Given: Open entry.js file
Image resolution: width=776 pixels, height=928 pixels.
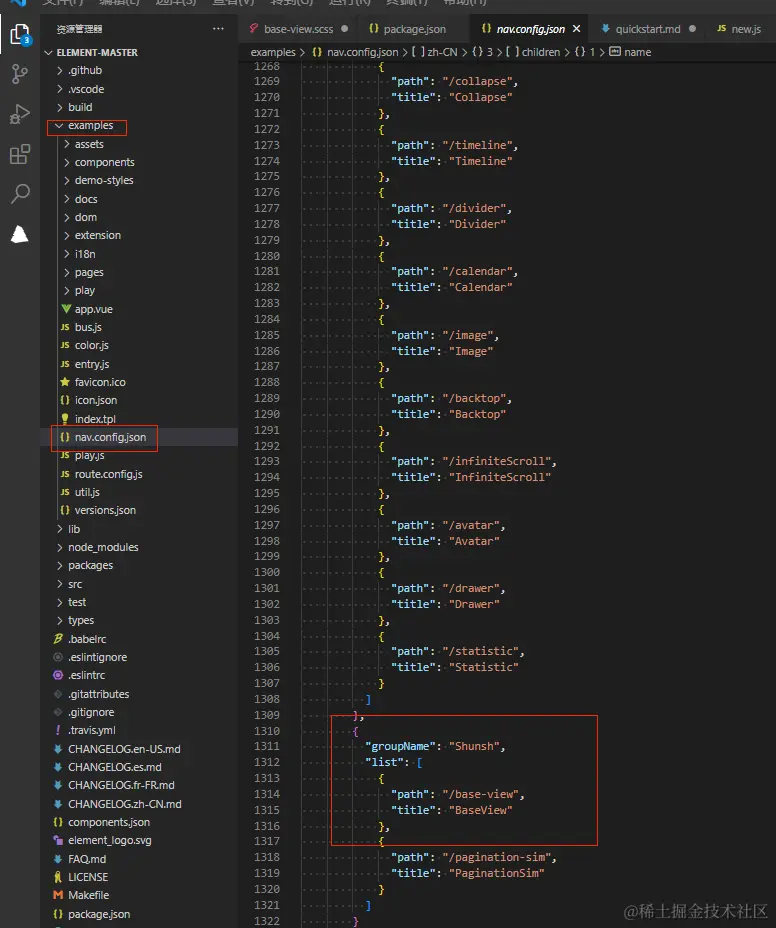Looking at the screenshot, I should point(92,364).
